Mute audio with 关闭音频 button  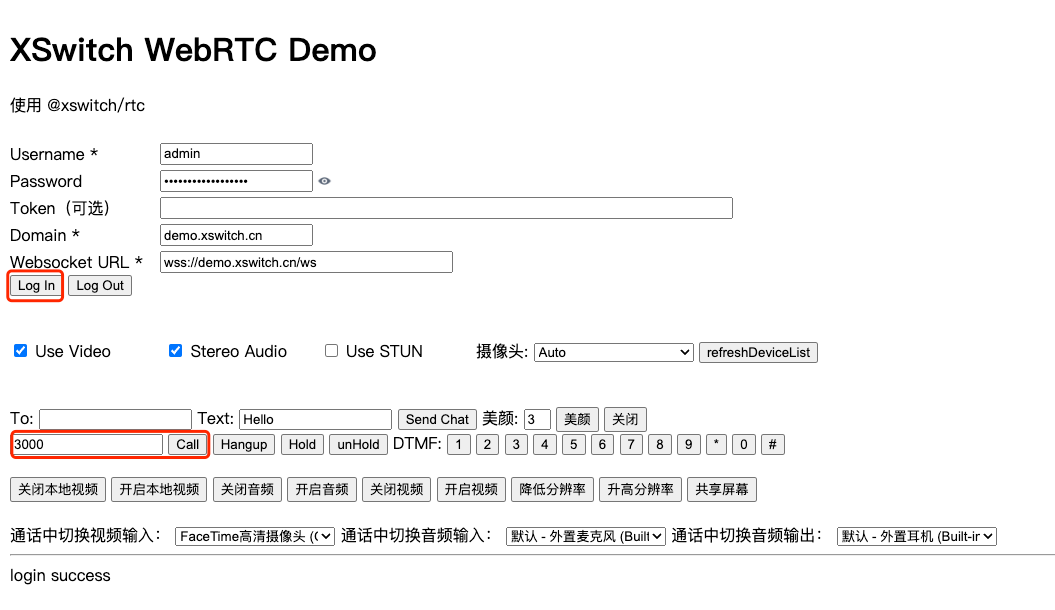click(x=247, y=490)
